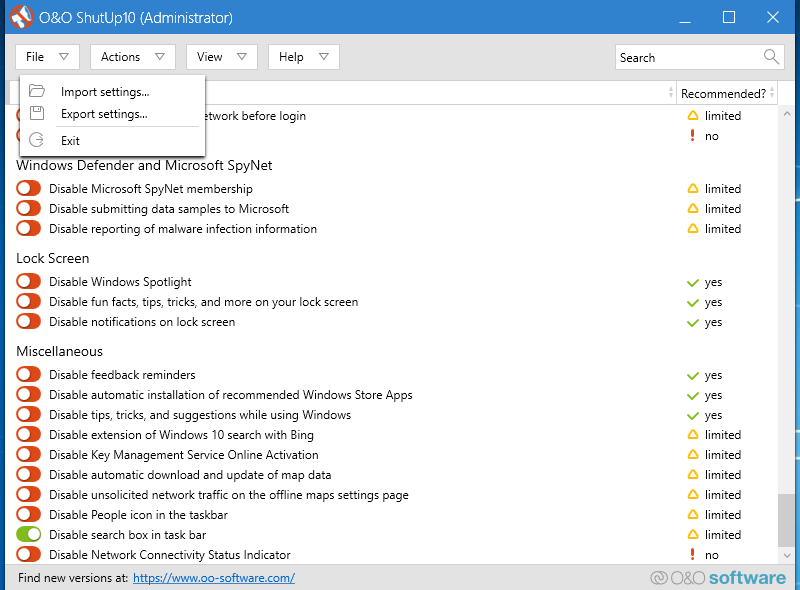This screenshot has width=800, height=590.
Task: Open the Help dropdown menu
Action: coord(304,57)
